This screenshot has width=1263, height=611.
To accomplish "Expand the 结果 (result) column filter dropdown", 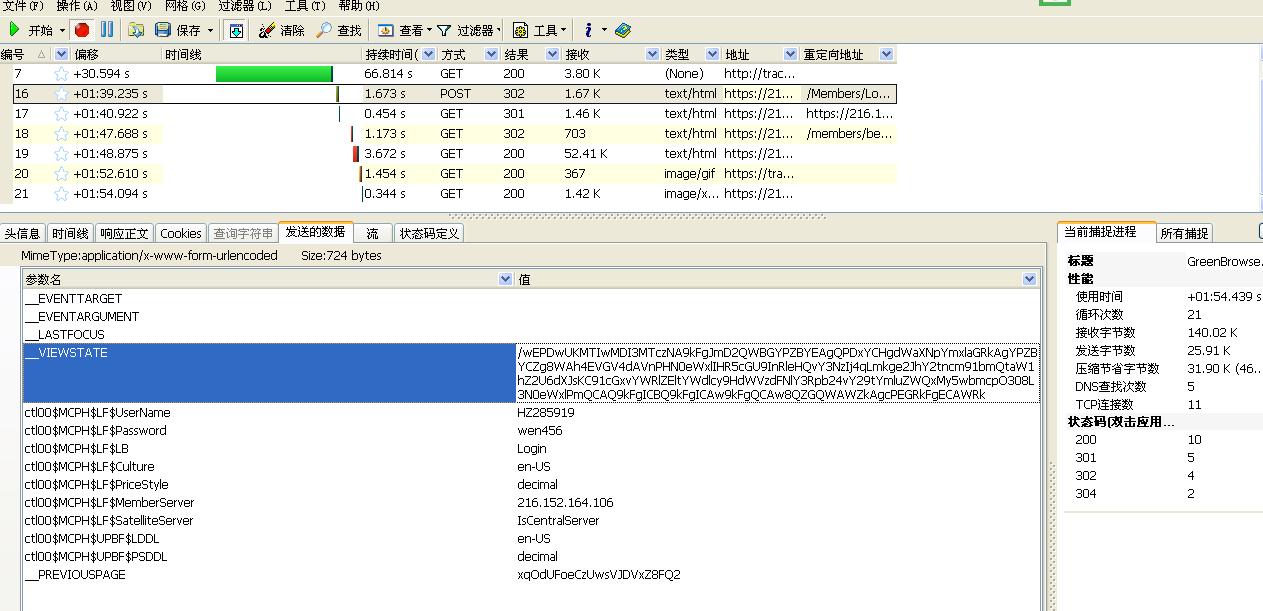I will click(550, 54).
